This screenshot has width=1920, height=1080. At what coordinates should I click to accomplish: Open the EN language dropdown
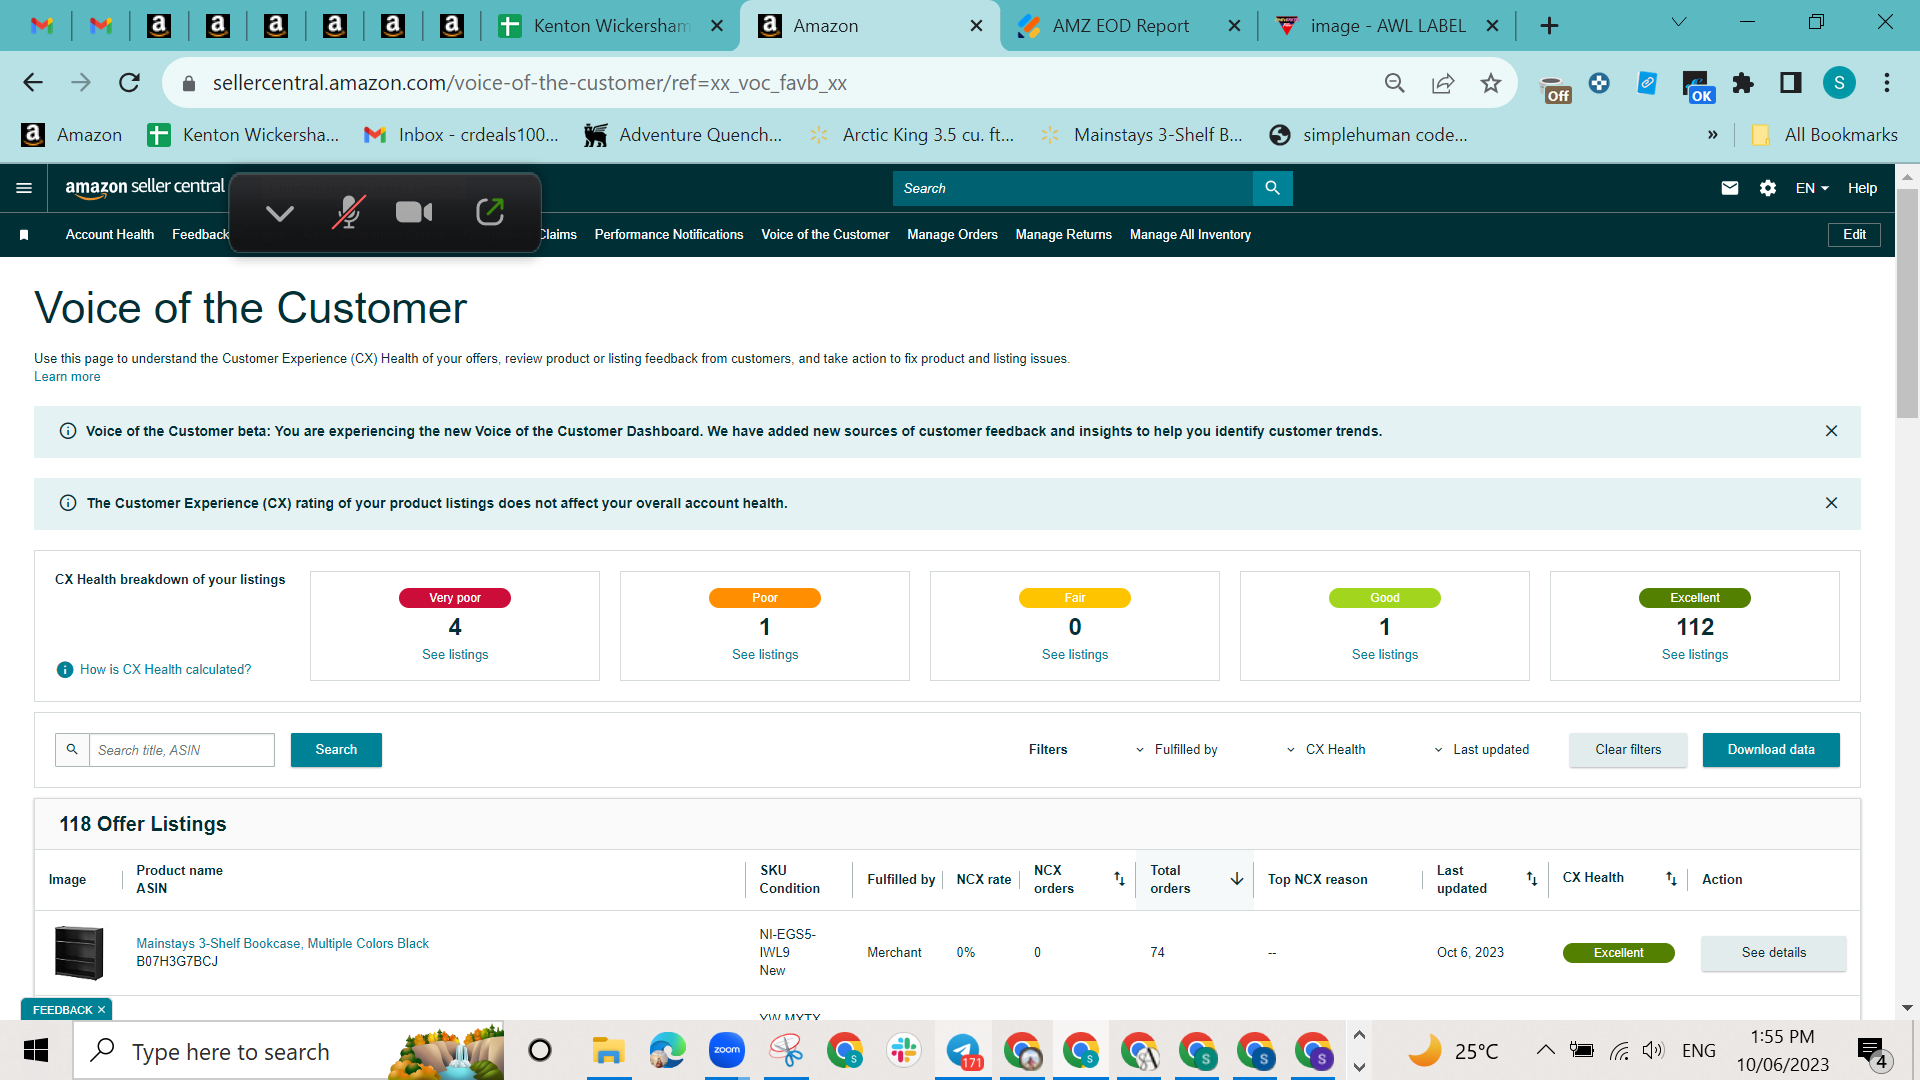tap(1812, 188)
